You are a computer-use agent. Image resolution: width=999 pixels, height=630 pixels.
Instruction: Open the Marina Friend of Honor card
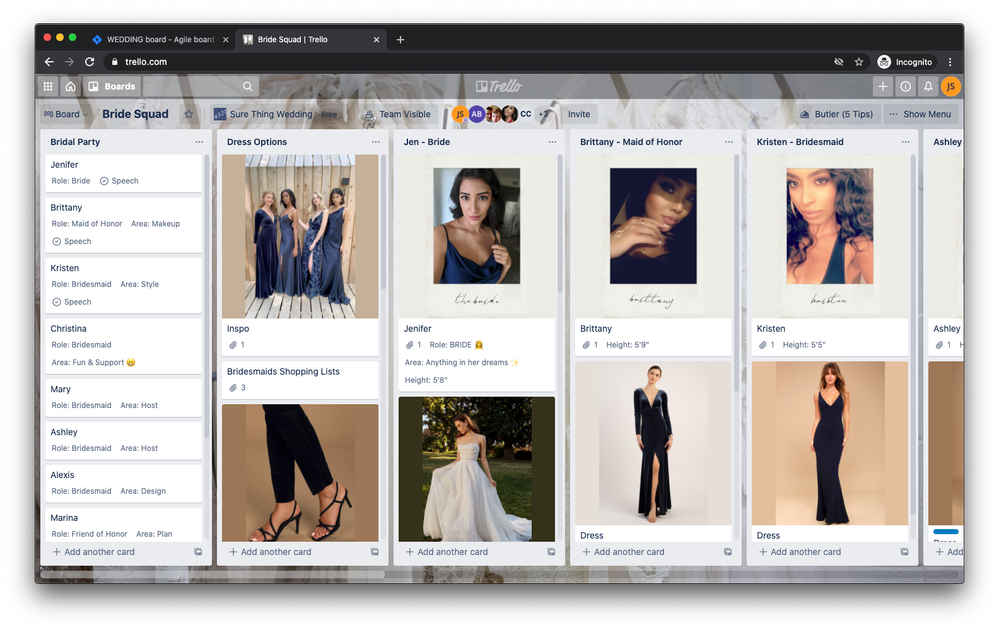click(x=124, y=524)
